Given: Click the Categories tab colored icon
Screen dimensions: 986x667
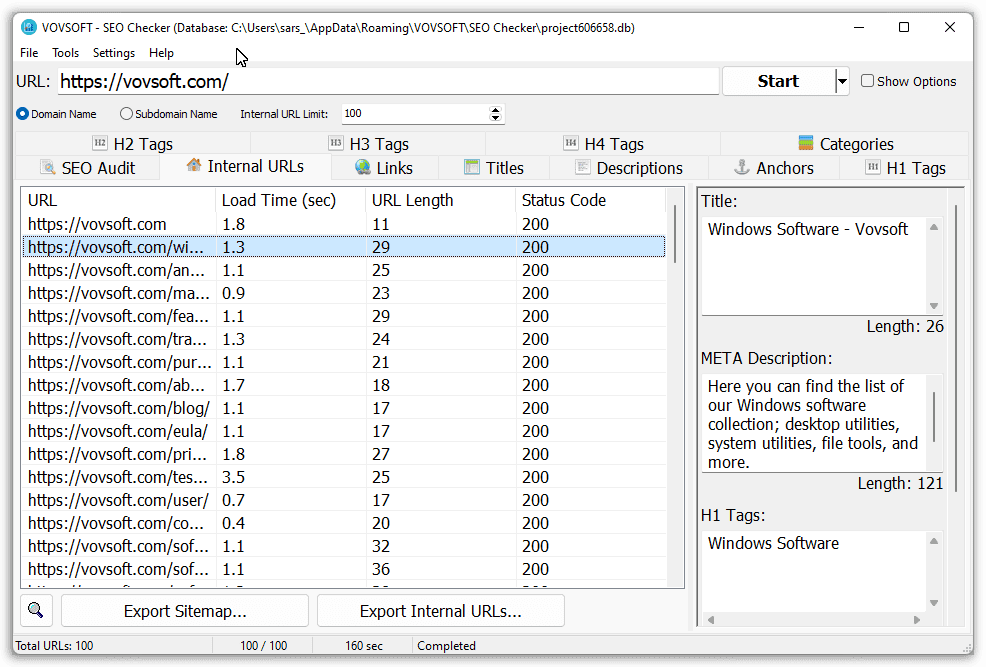Looking at the screenshot, I should tap(806, 143).
